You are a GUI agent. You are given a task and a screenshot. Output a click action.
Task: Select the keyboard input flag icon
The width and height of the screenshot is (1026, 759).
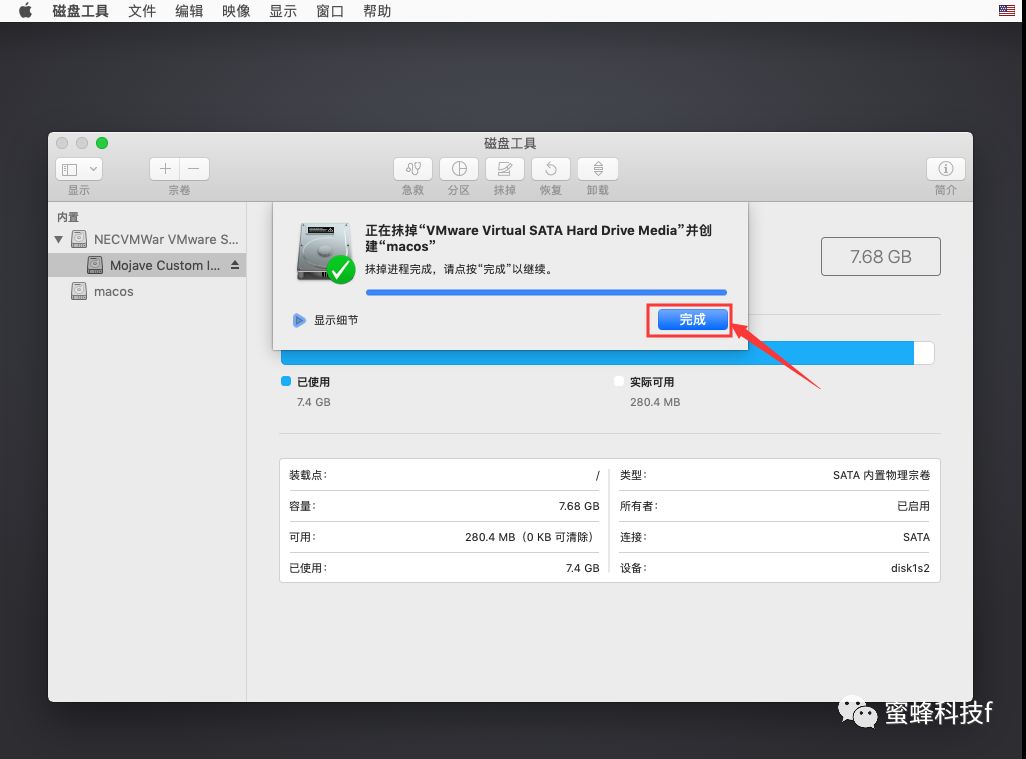[1005, 11]
